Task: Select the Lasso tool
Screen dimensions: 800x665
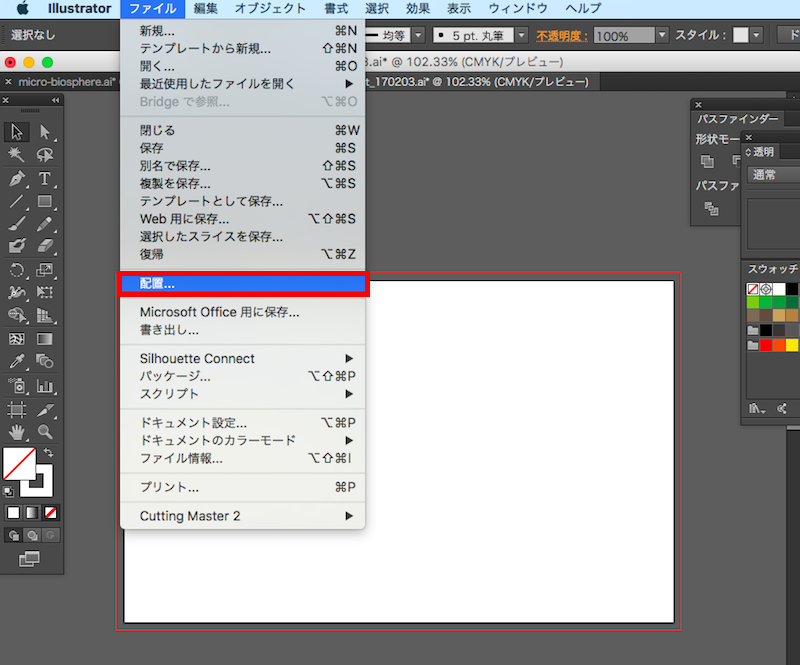Action: coord(45,155)
